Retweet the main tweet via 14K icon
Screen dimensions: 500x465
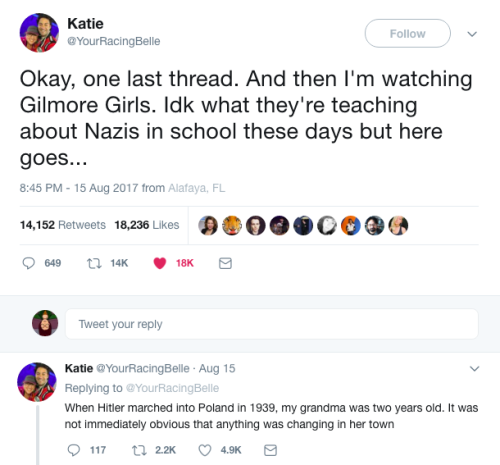point(94,264)
